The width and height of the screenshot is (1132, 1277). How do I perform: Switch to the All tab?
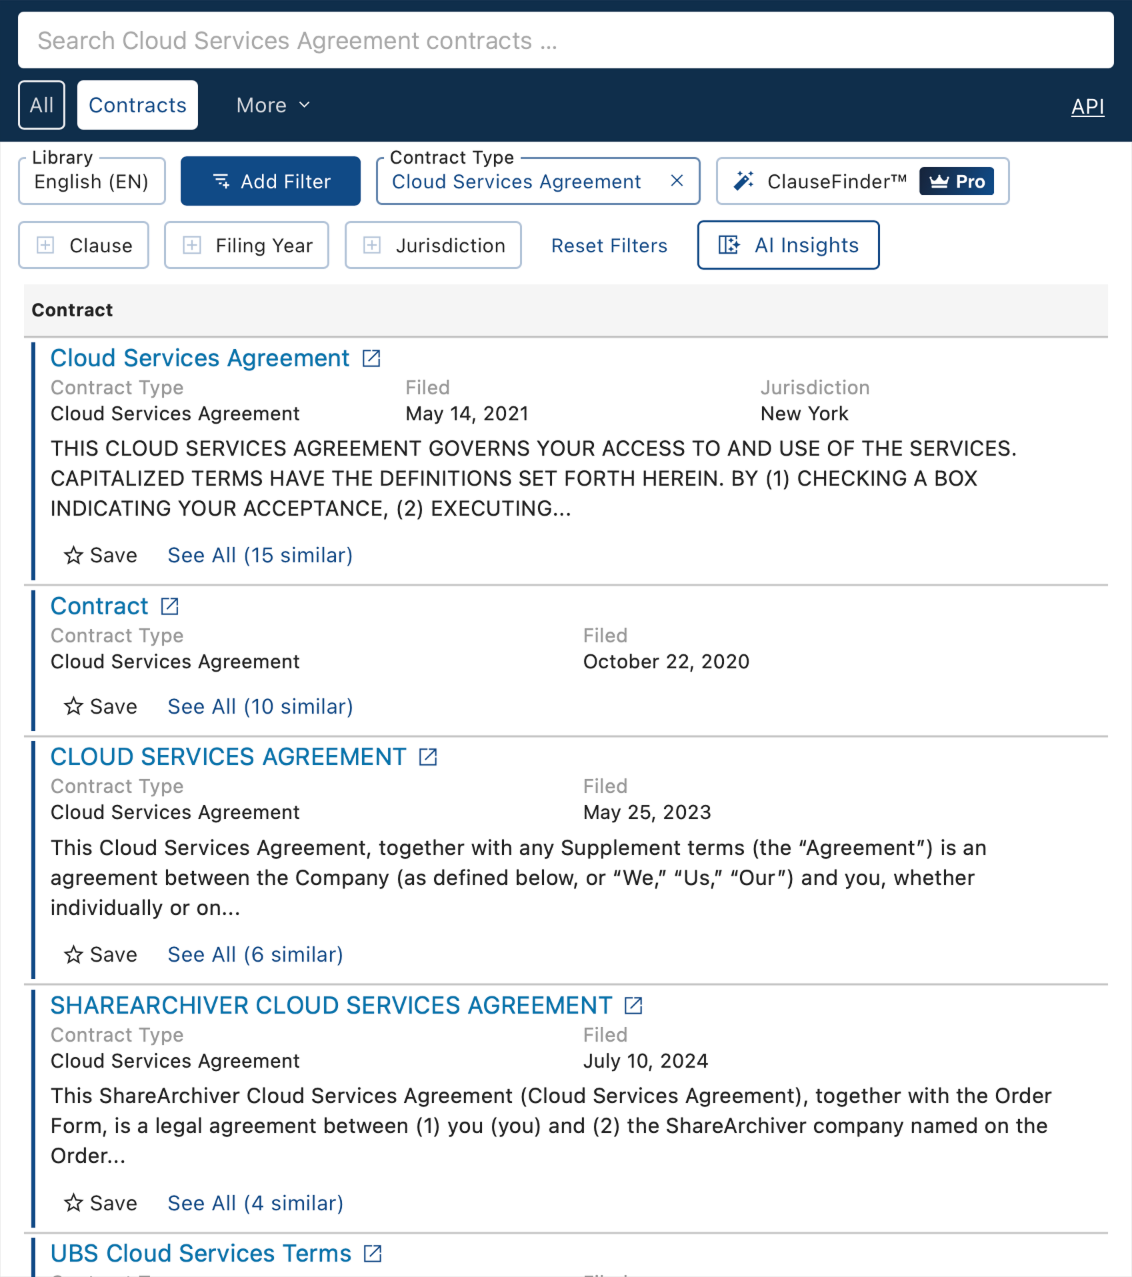click(41, 105)
